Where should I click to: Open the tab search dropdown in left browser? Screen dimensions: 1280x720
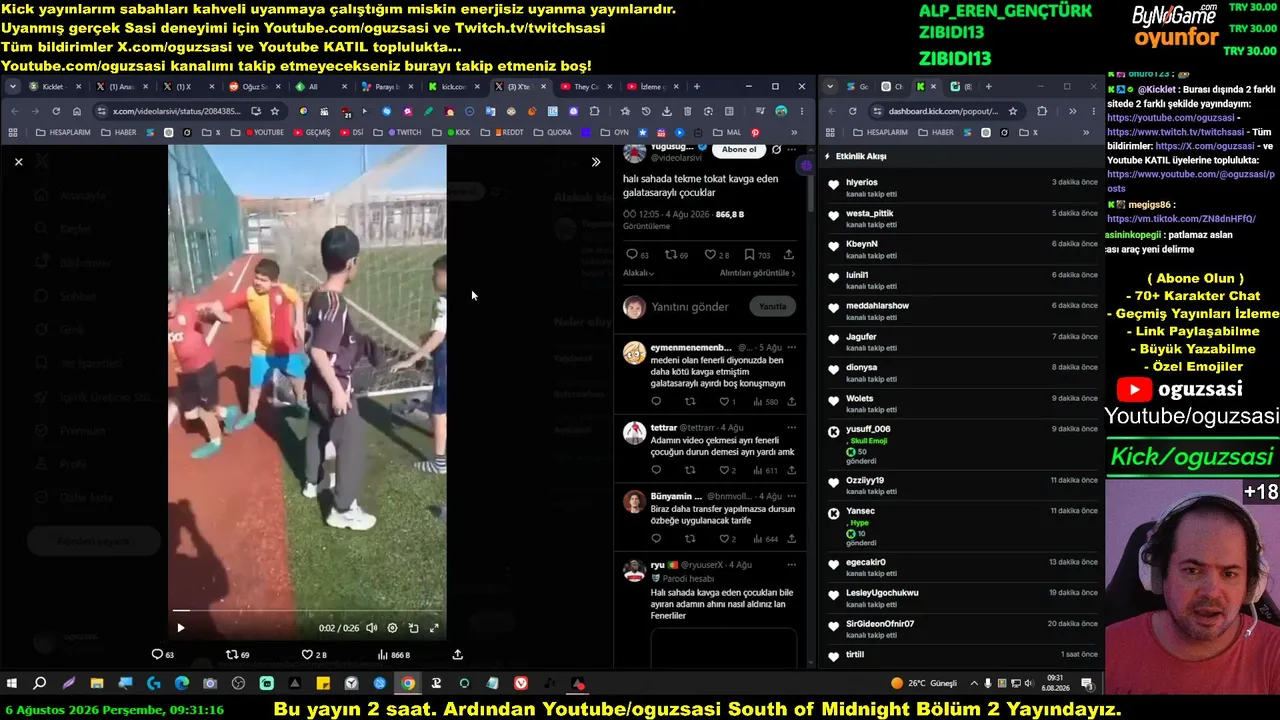coord(13,87)
